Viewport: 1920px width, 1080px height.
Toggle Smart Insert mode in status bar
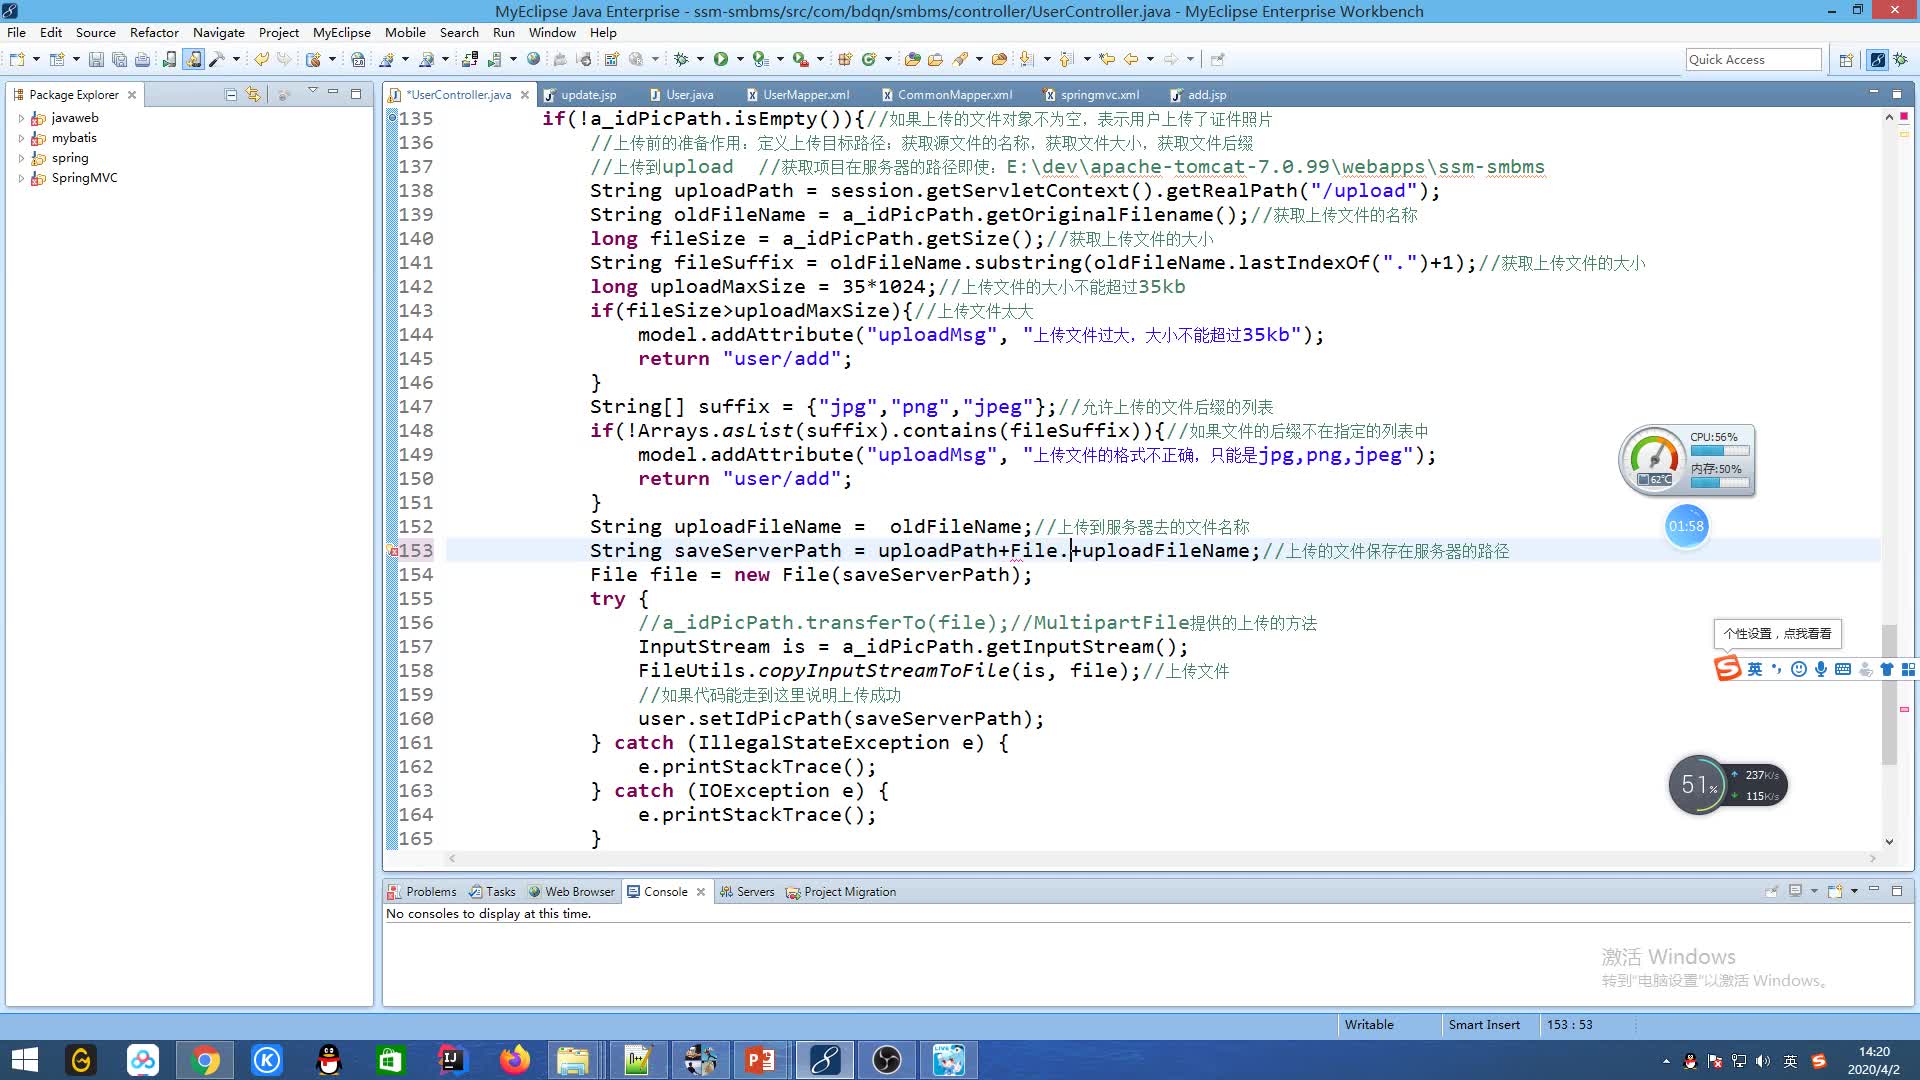coord(1483,1025)
